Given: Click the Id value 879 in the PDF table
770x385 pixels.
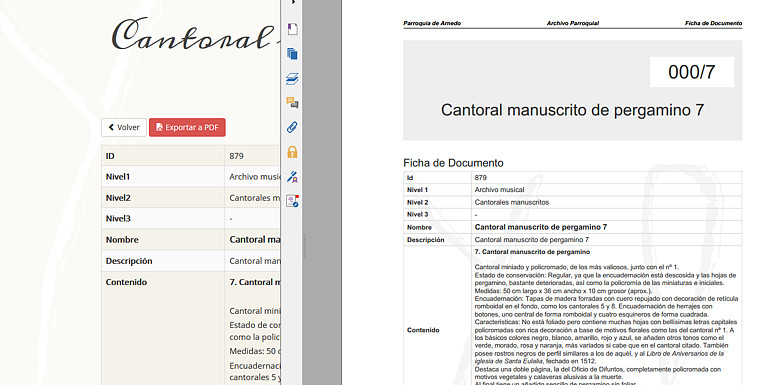Looking at the screenshot, I should pos(480,178).
